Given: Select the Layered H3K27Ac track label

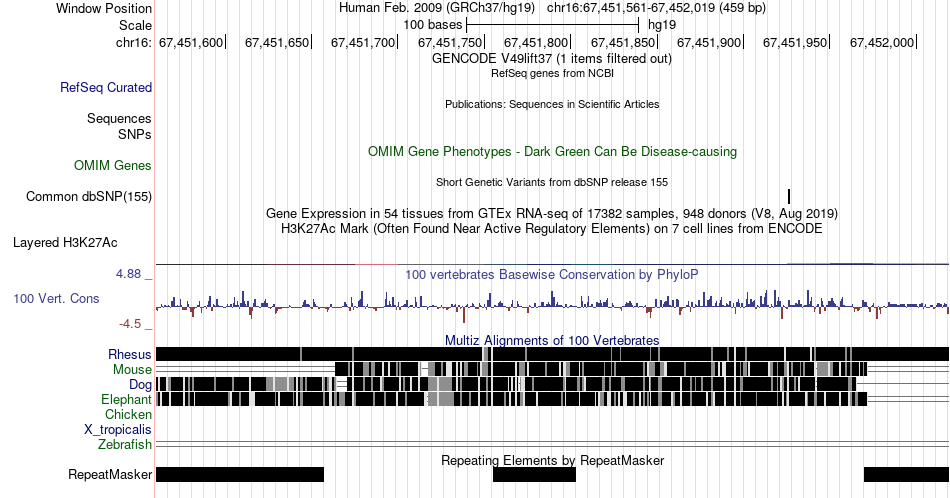Looking at the screenshot, I should [65, 242].
